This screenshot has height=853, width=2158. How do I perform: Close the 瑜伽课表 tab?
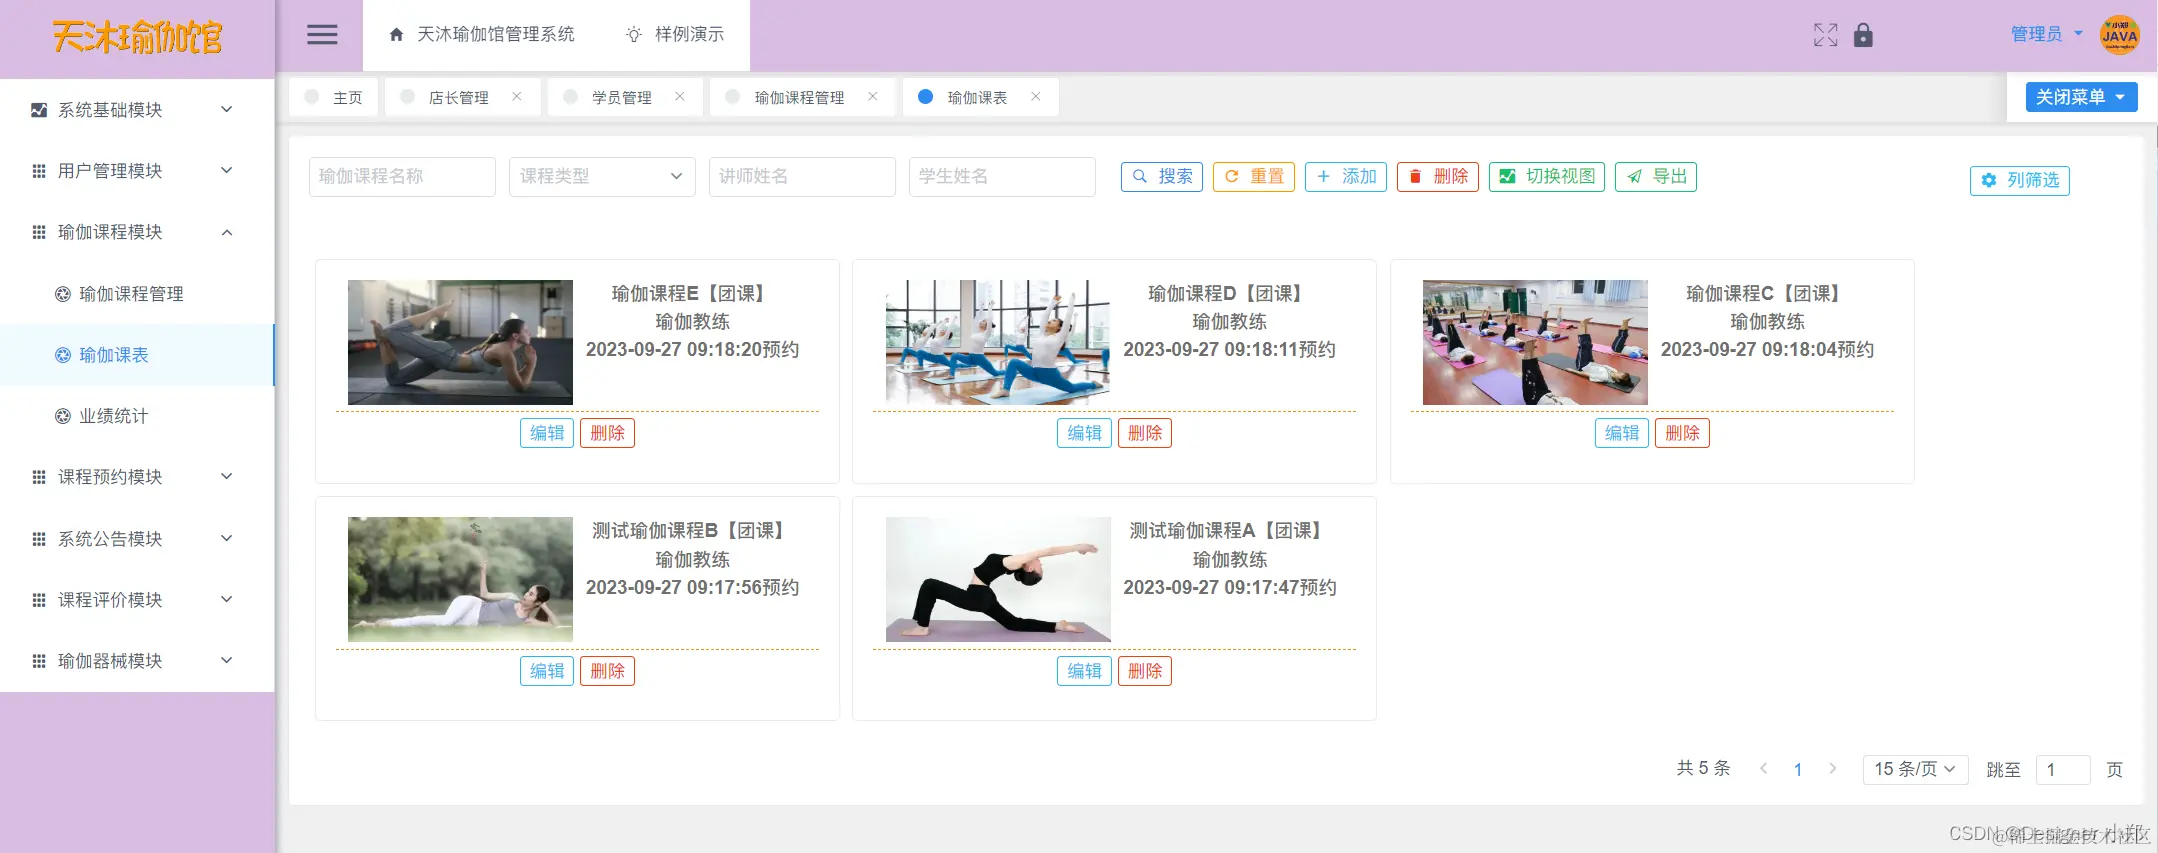[1036, 97]
